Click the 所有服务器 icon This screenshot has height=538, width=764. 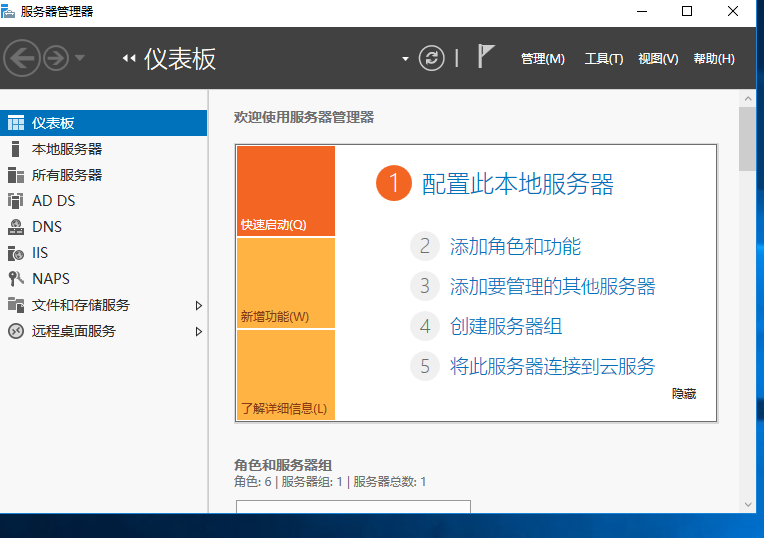(x=16, y=175)
